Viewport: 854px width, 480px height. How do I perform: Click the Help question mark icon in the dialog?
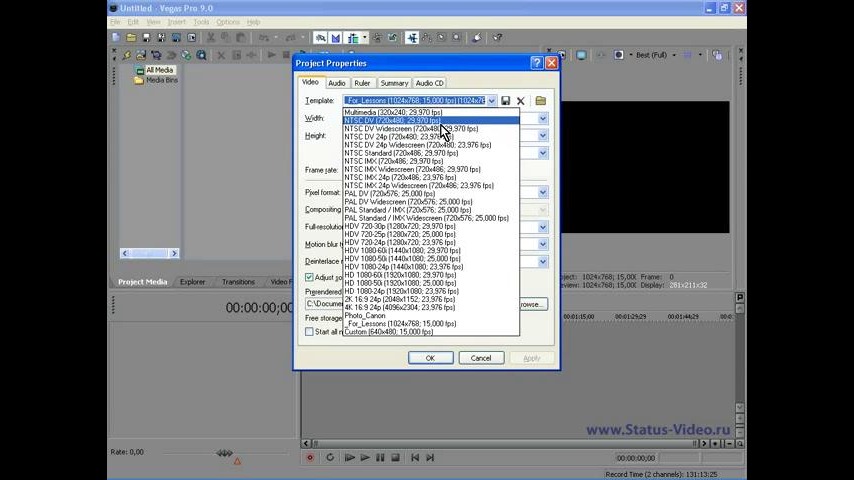tap(537, 63)
